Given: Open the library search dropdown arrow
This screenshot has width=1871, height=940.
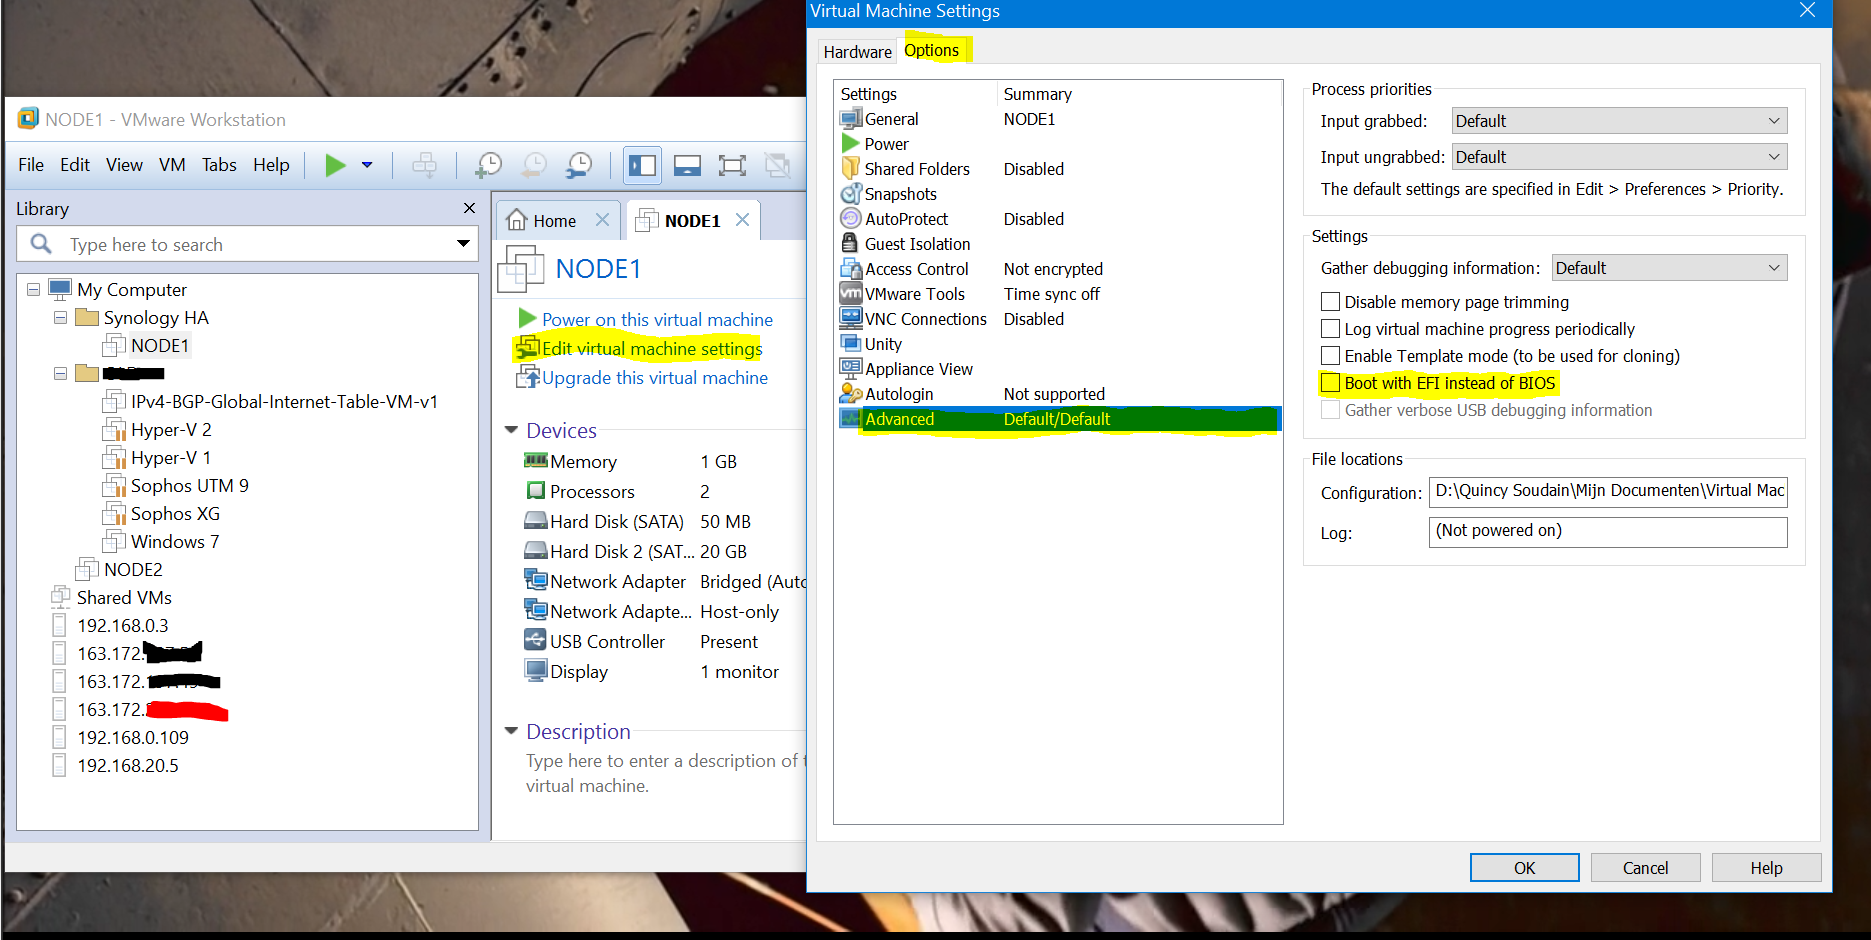Looking at the screenshot, I should (463, 244).
